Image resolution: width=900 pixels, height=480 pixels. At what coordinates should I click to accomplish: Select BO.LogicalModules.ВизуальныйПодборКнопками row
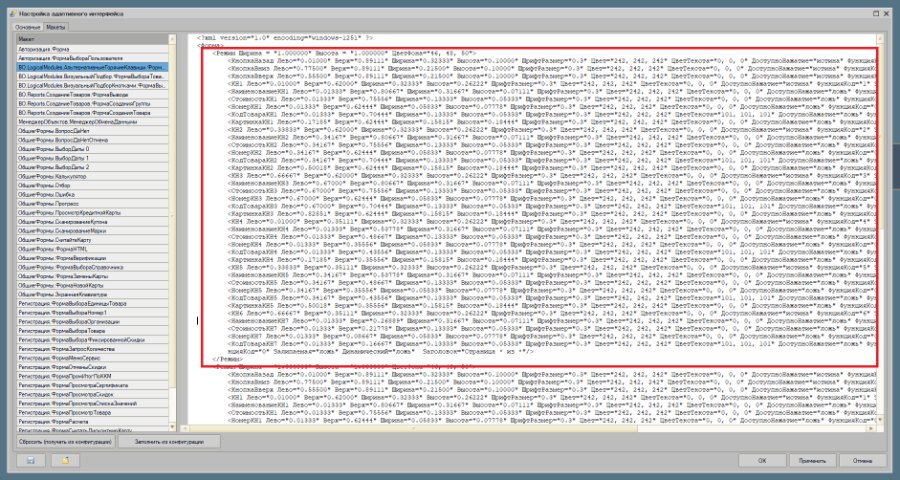tap(92, 86)
